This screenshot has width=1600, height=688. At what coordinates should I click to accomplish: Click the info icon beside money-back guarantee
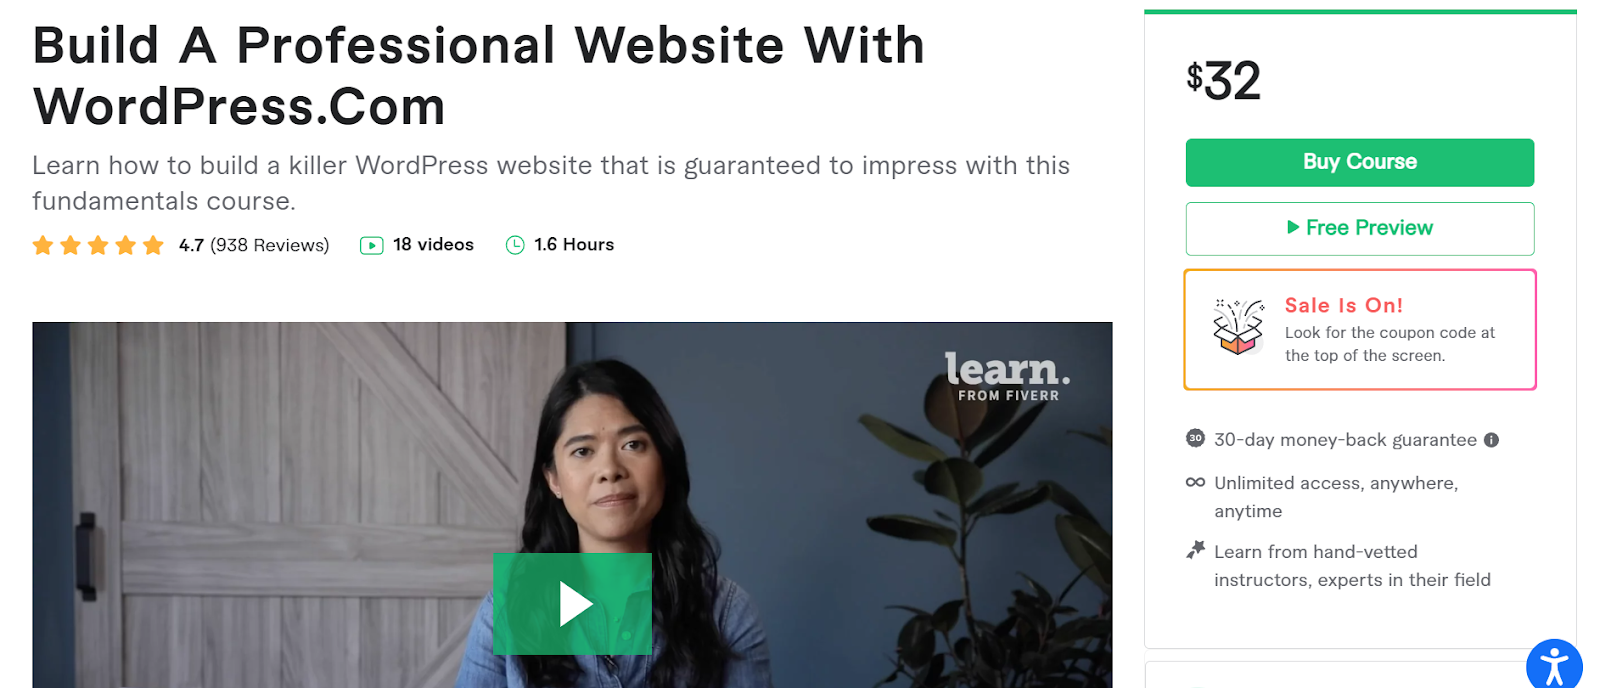pos(1491,440)
